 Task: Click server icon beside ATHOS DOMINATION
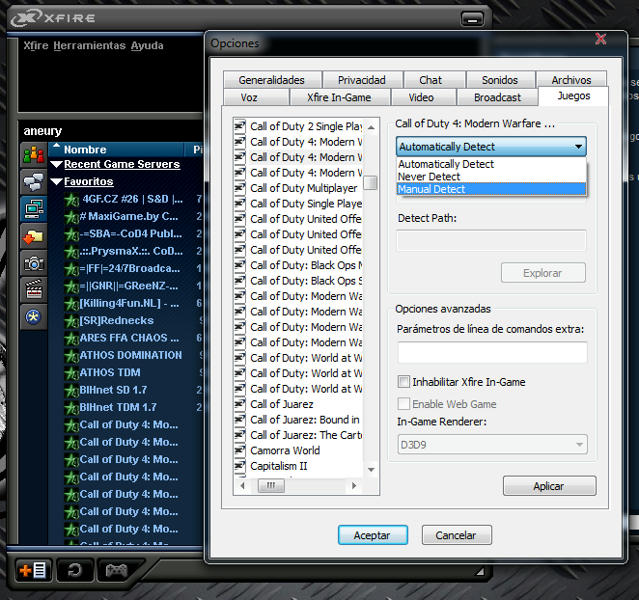(72, 356)
